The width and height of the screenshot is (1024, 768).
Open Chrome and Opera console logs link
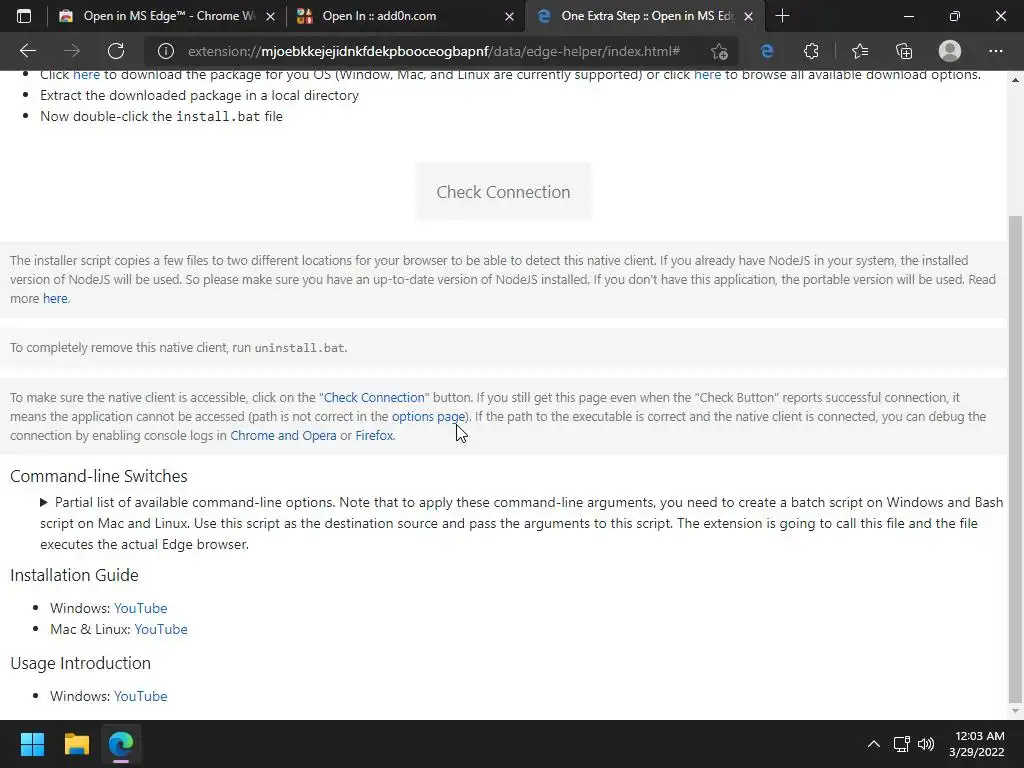[283, 435]
